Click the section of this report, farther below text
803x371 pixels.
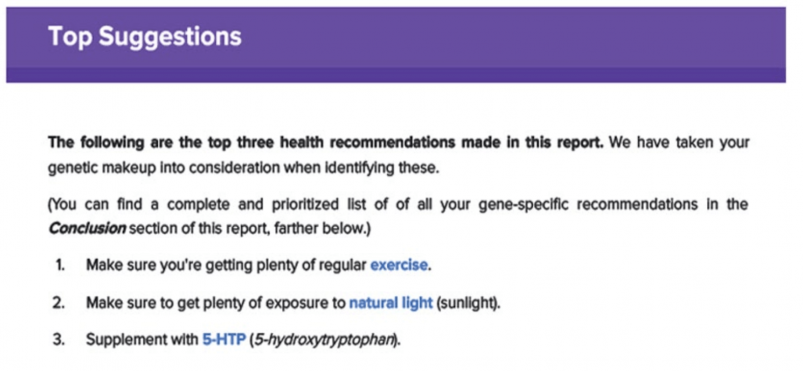[x=249, y=229]
